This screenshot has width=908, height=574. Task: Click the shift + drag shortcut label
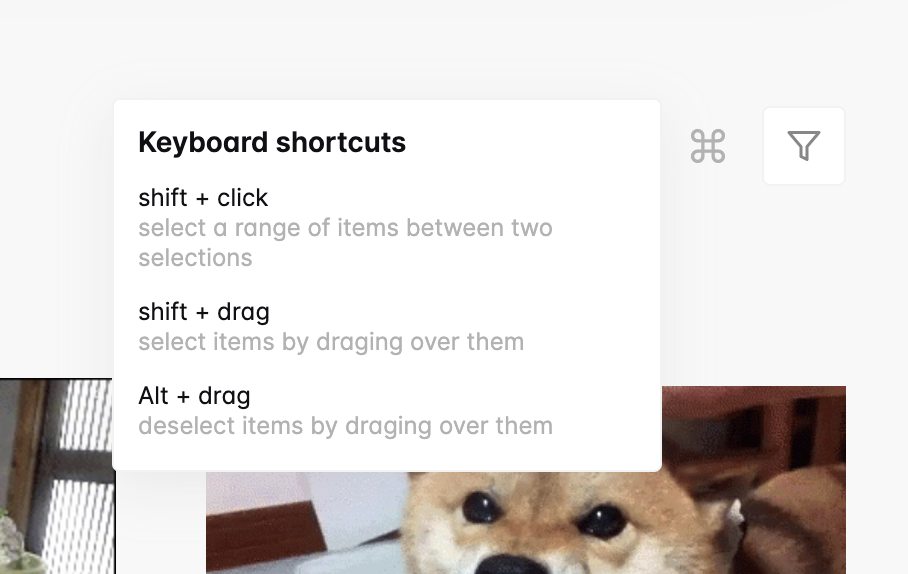(204, 312)
